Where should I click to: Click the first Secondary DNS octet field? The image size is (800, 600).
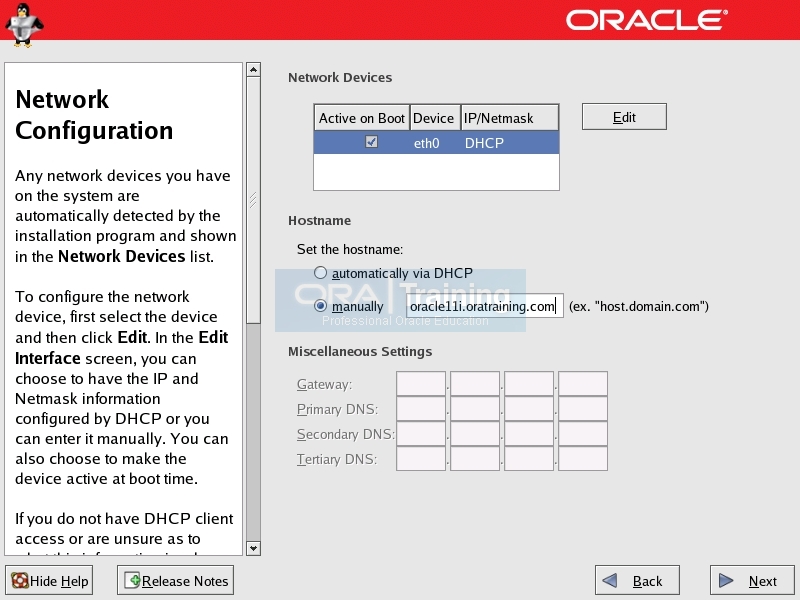[421, 434]
